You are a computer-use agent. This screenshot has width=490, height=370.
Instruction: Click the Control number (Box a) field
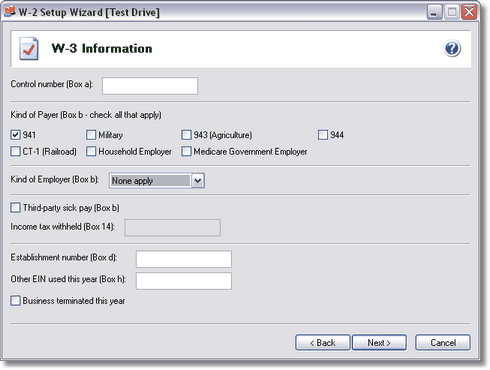pos(150,86)
